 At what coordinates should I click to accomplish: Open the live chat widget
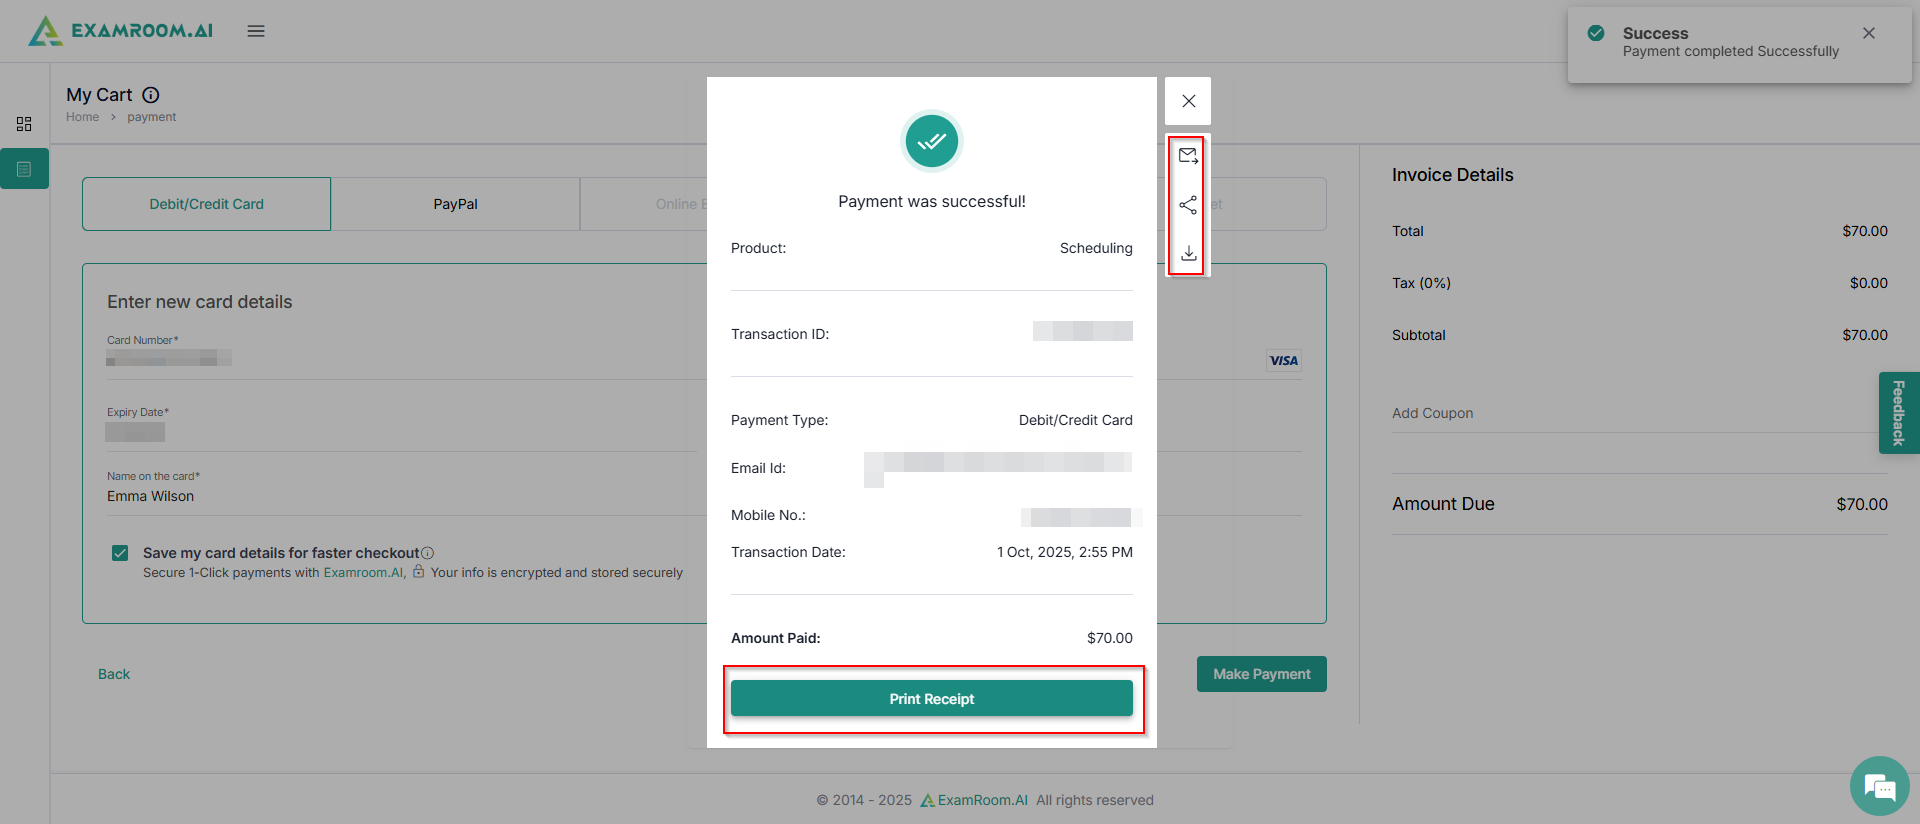coord(1879,786)
